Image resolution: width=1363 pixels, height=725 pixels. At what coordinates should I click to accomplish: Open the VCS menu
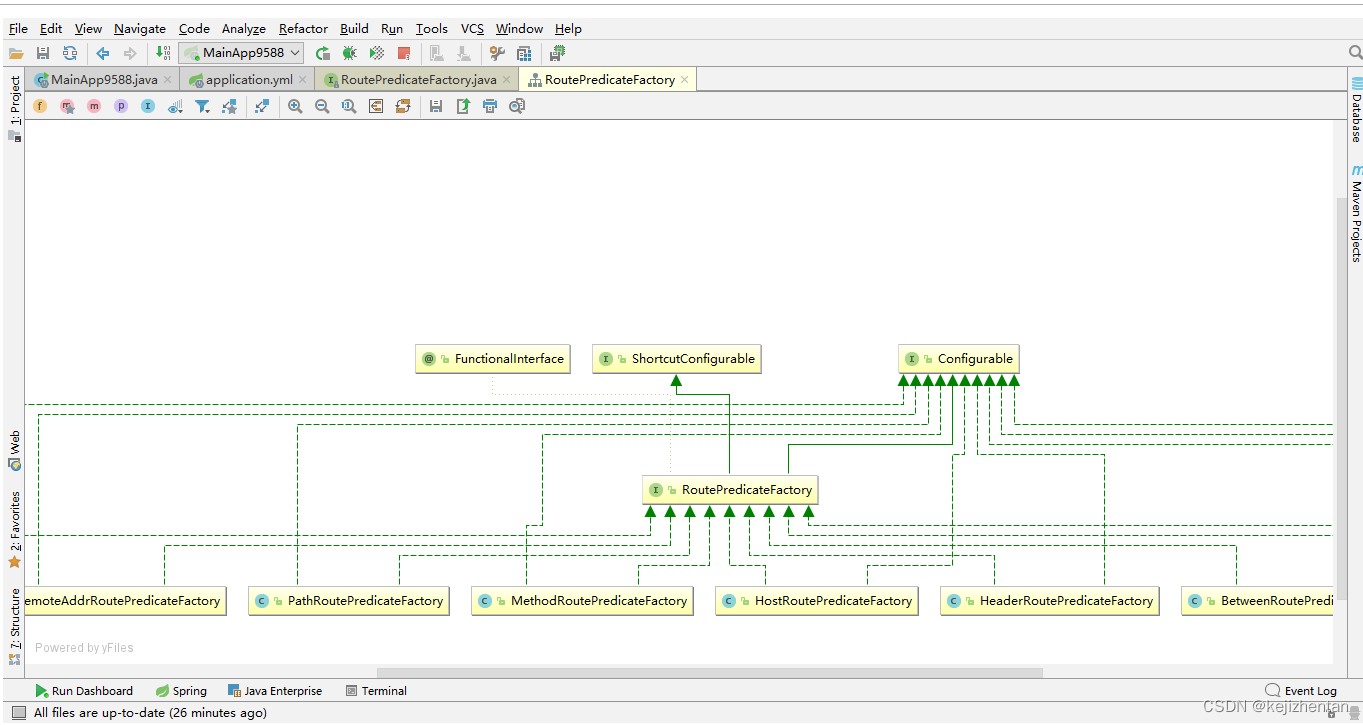472,29
